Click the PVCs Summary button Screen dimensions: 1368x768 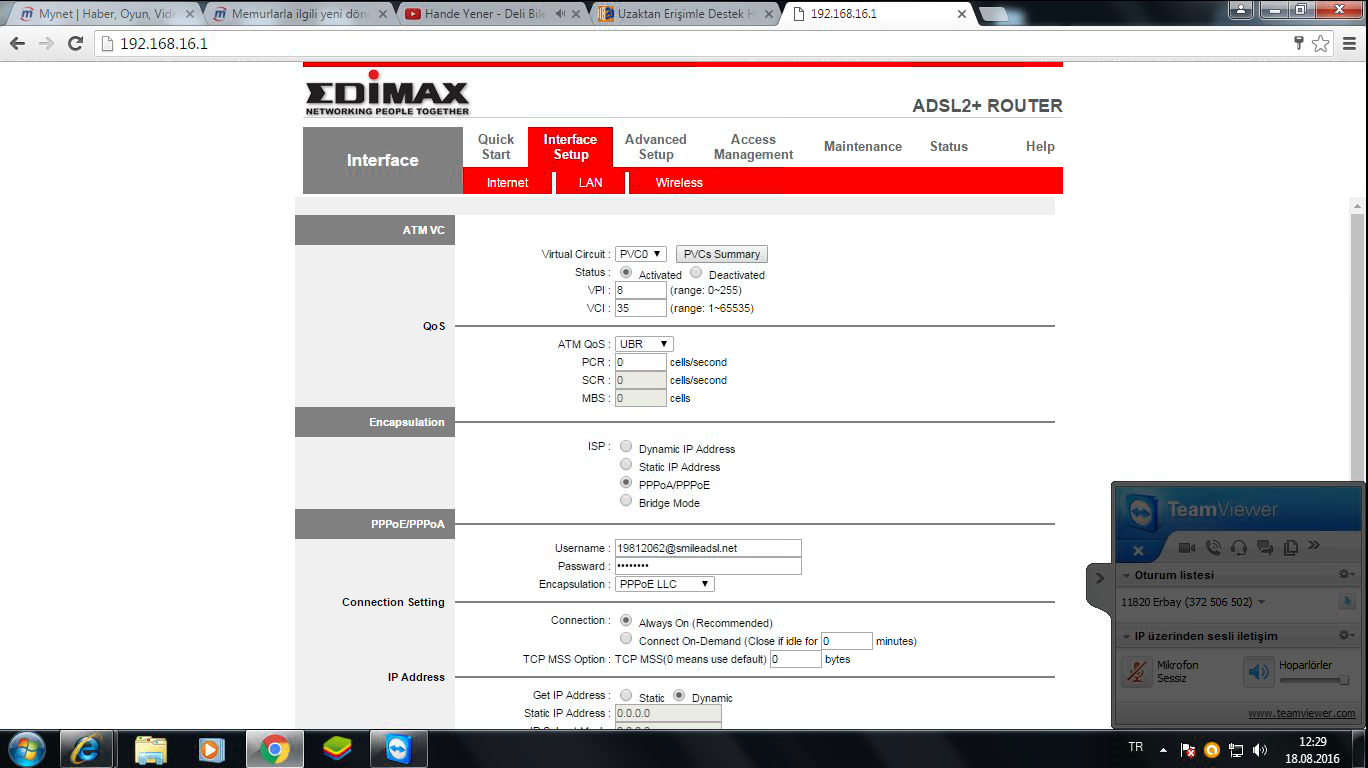(x=722, y=254)
